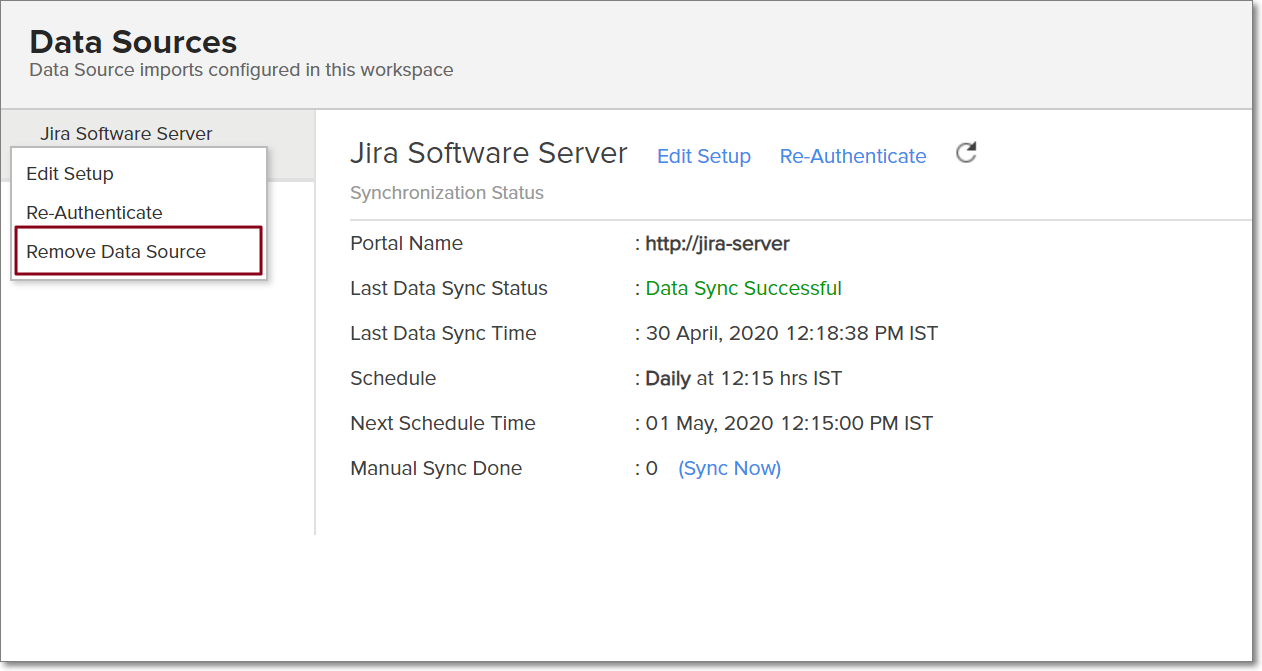Click the large Jira Software Server heading
This screenshot has height=671, width=1262.
488,154
